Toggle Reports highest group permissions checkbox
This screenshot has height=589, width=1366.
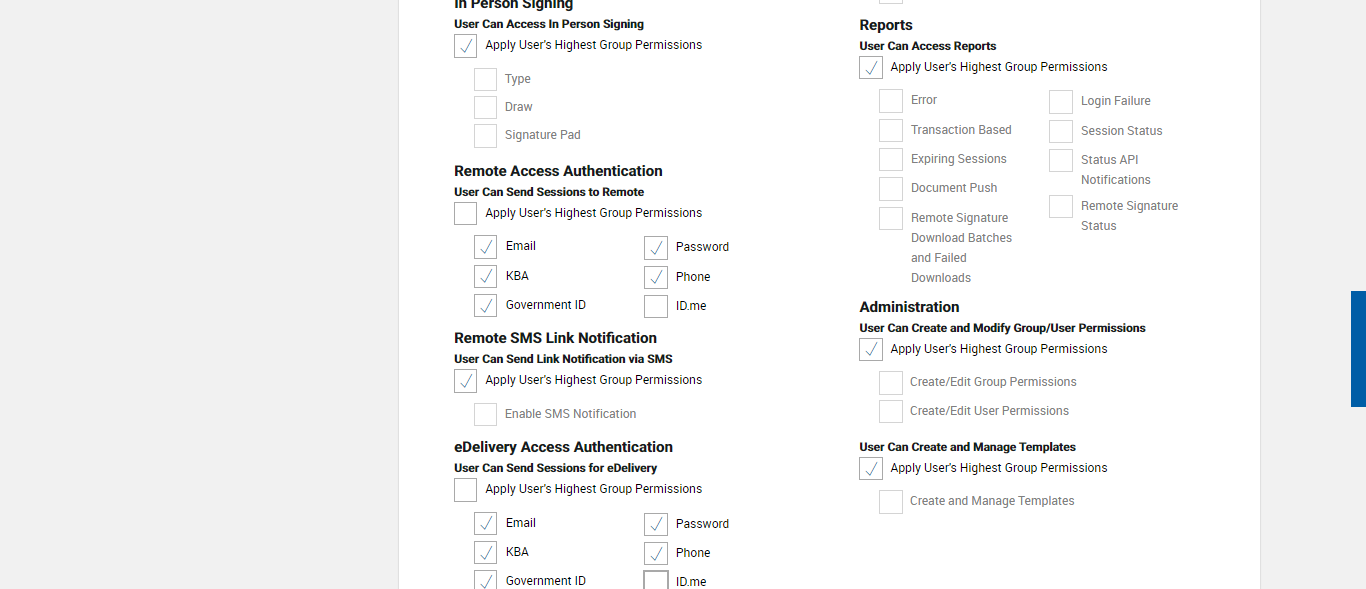click(x=871, y=68)
